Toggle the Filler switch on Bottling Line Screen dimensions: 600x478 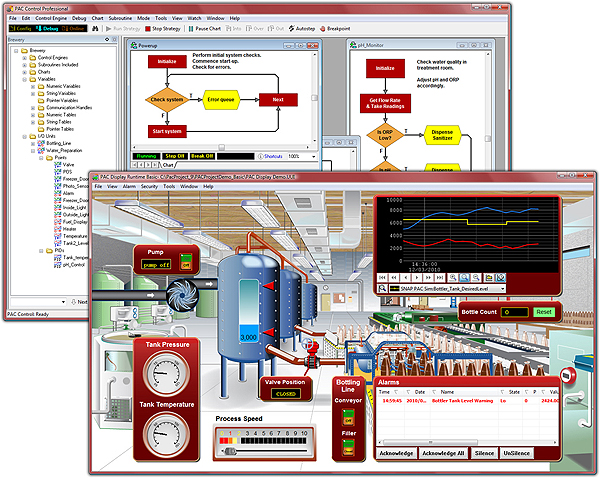point(348,448)
